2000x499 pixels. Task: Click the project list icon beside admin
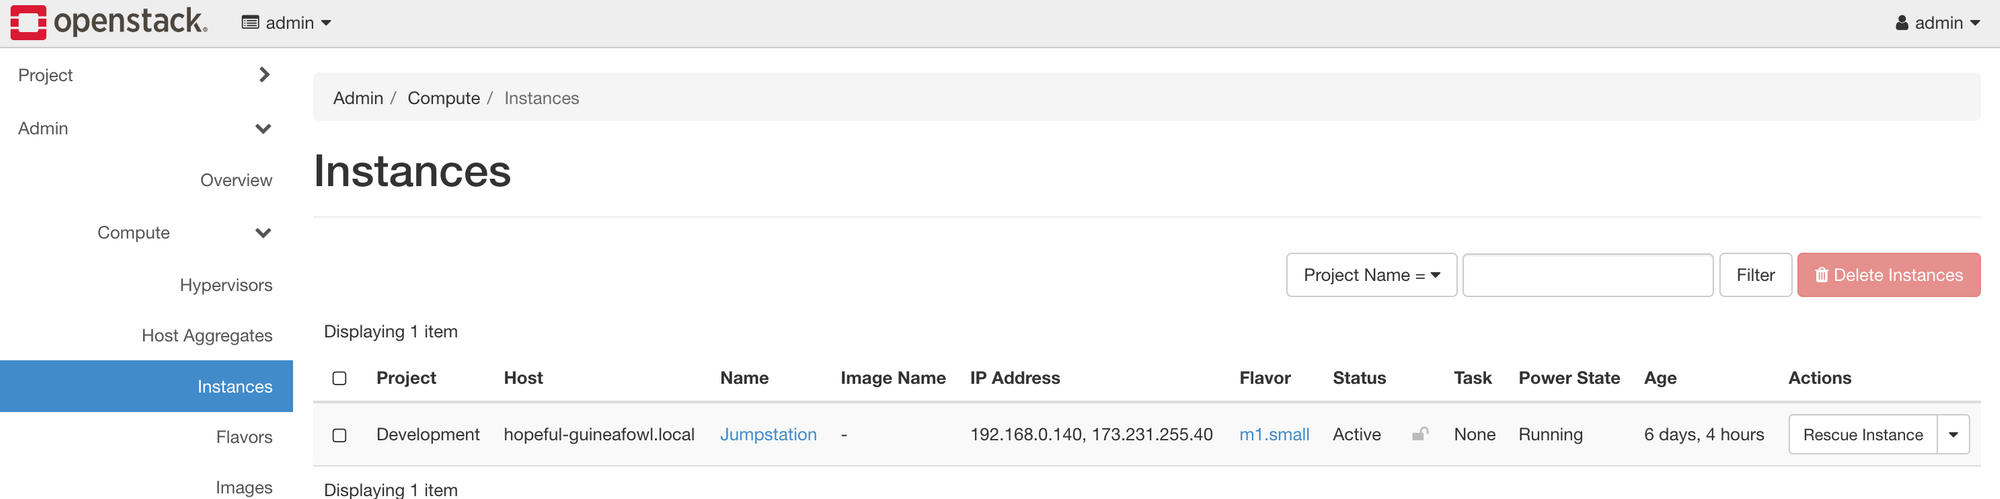pyautogui.click(x=251, y=23)
